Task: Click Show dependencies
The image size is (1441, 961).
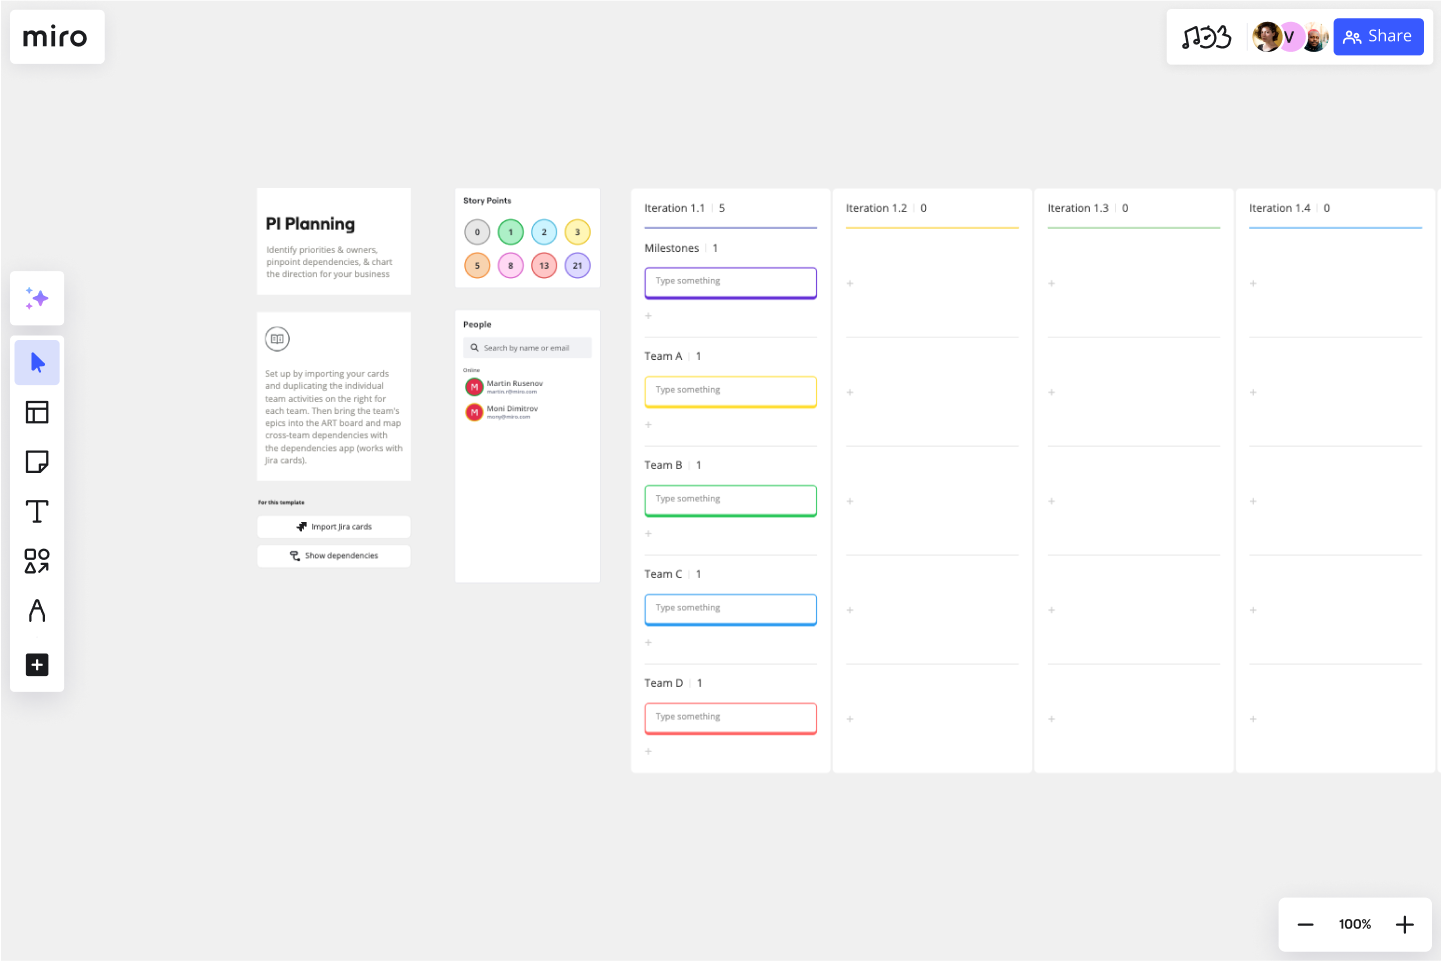Action: [333, 555]
